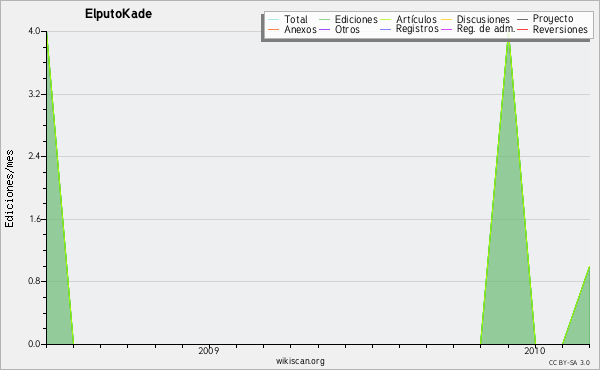Screen dimensions: 600x370
Task: Select the 'Registros' legend label
Action: tap(417, 29)
